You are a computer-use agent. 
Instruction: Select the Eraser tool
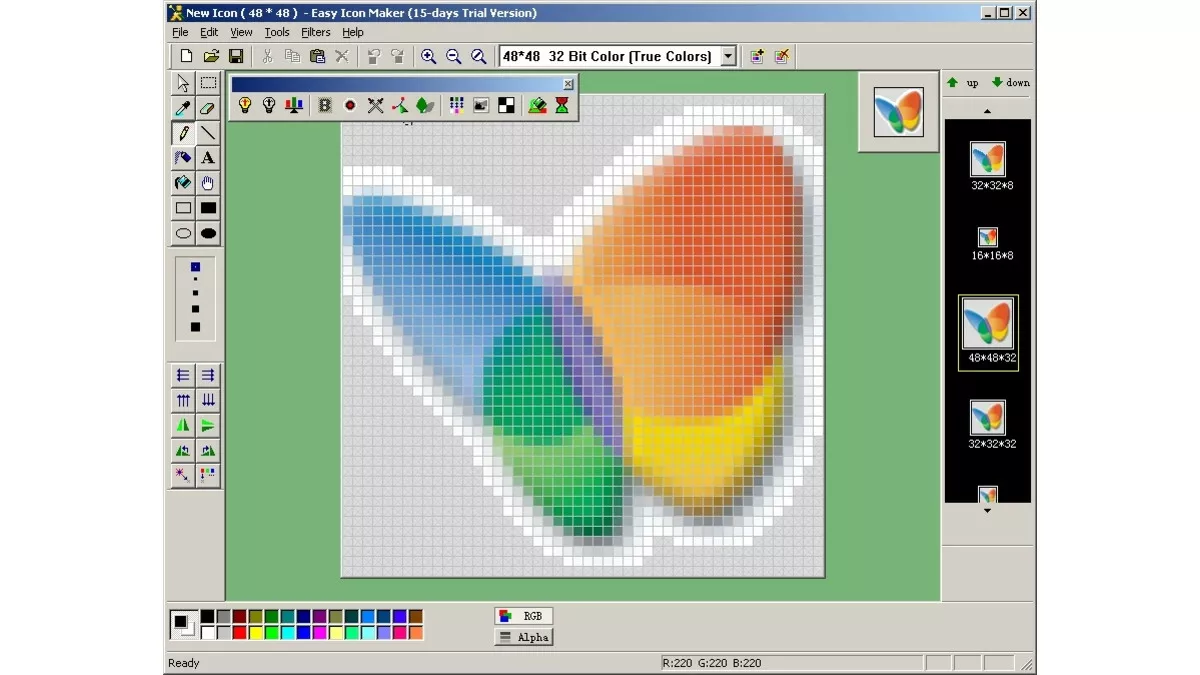click(x=207, y=108)
